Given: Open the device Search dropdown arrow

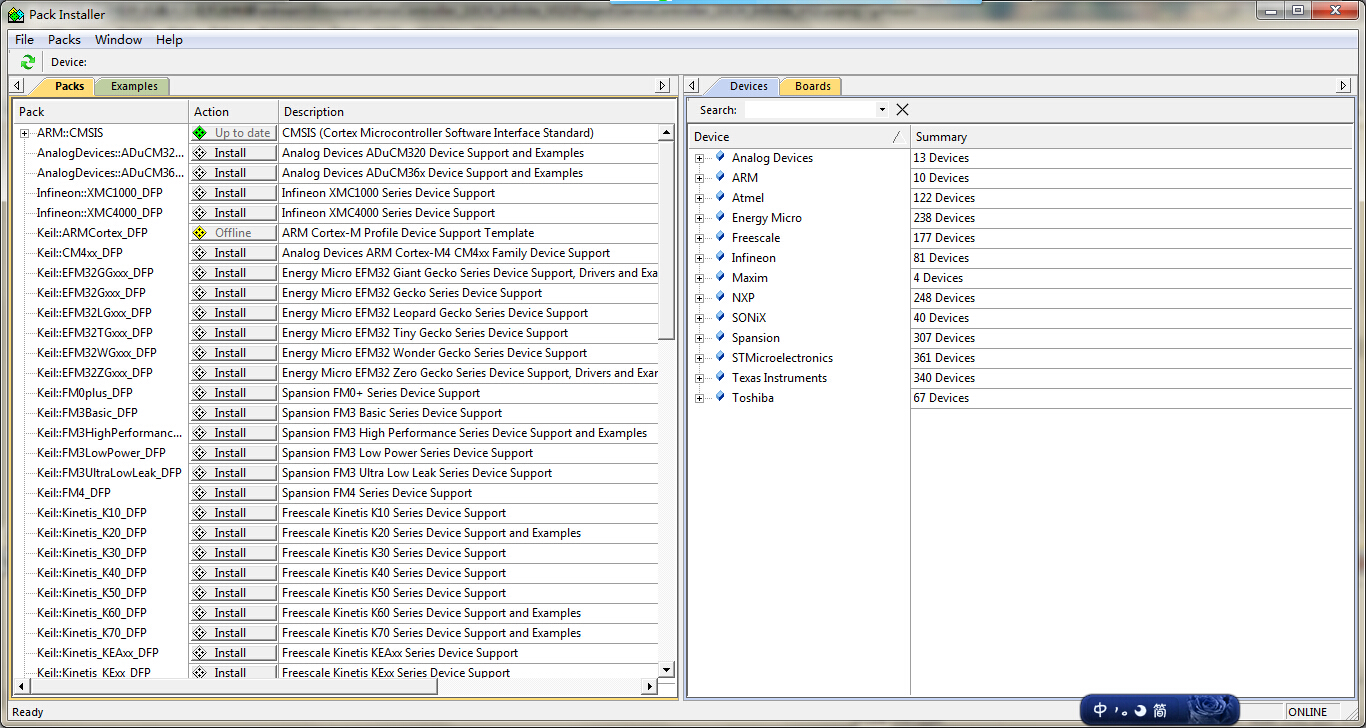Looking at the screenshot, I should (x=882, y=110).
